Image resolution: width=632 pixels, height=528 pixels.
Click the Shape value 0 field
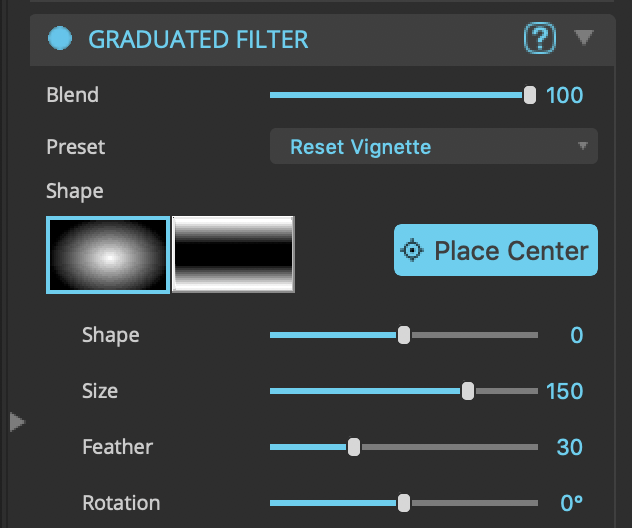pos(576,335)
